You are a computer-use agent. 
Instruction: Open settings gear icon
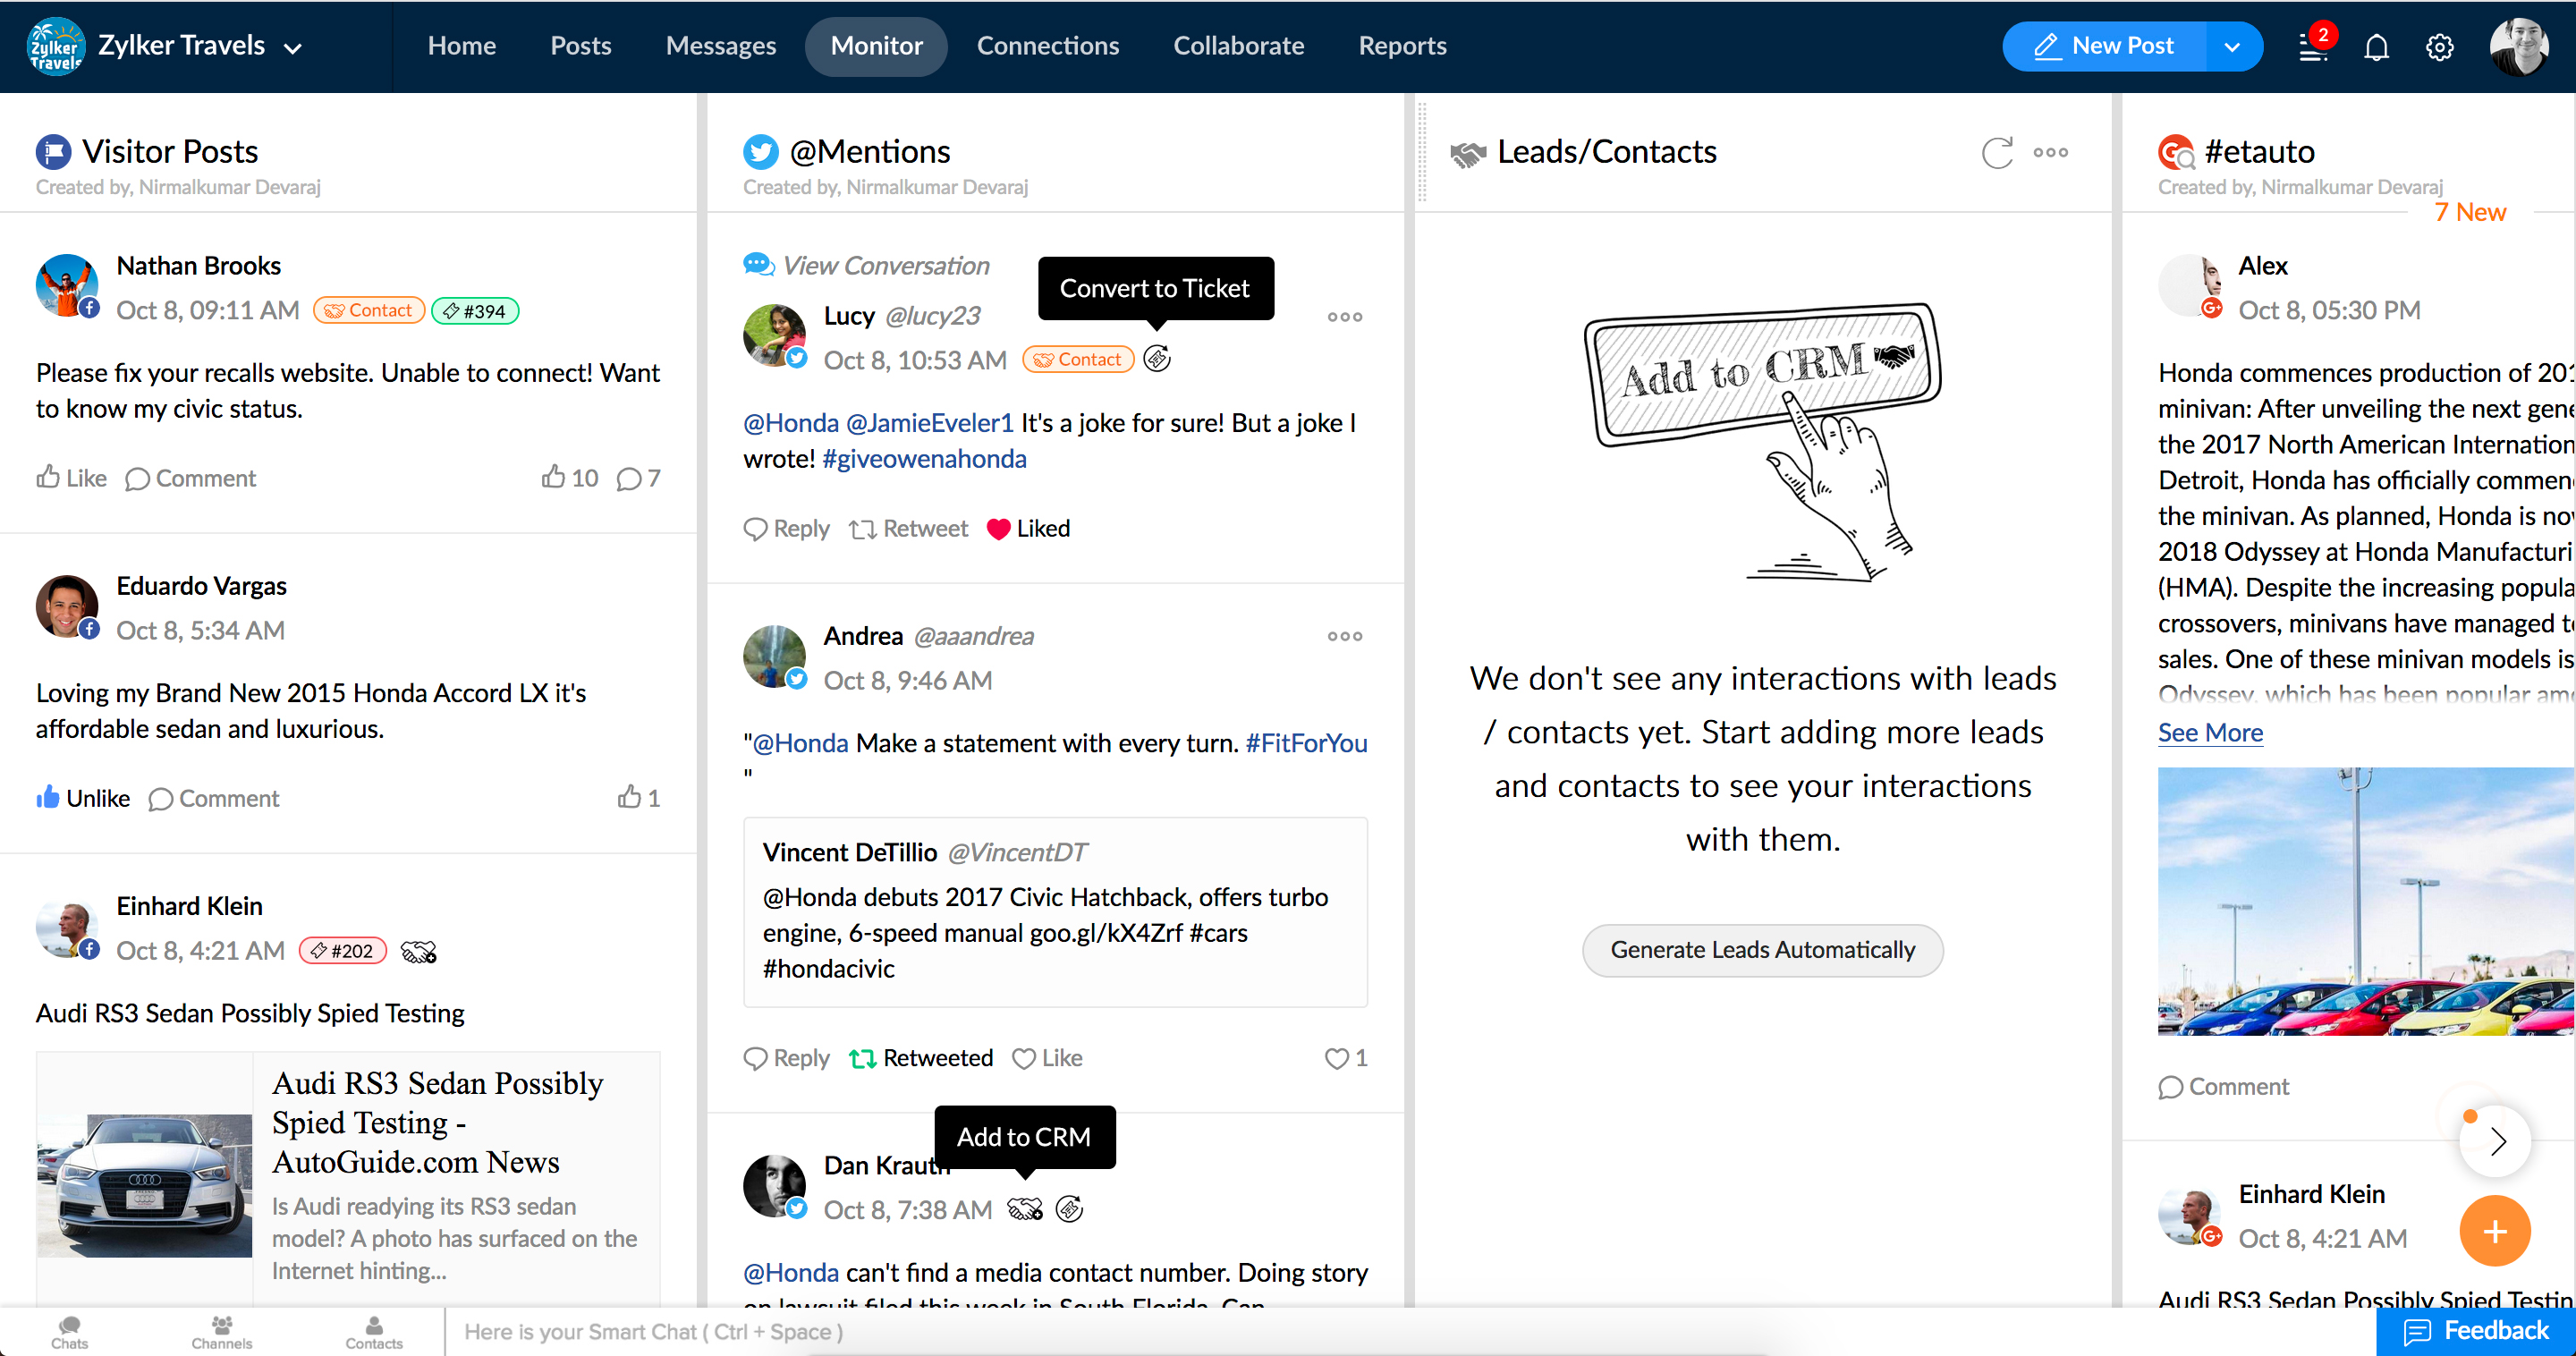[x=2439, y=47]
